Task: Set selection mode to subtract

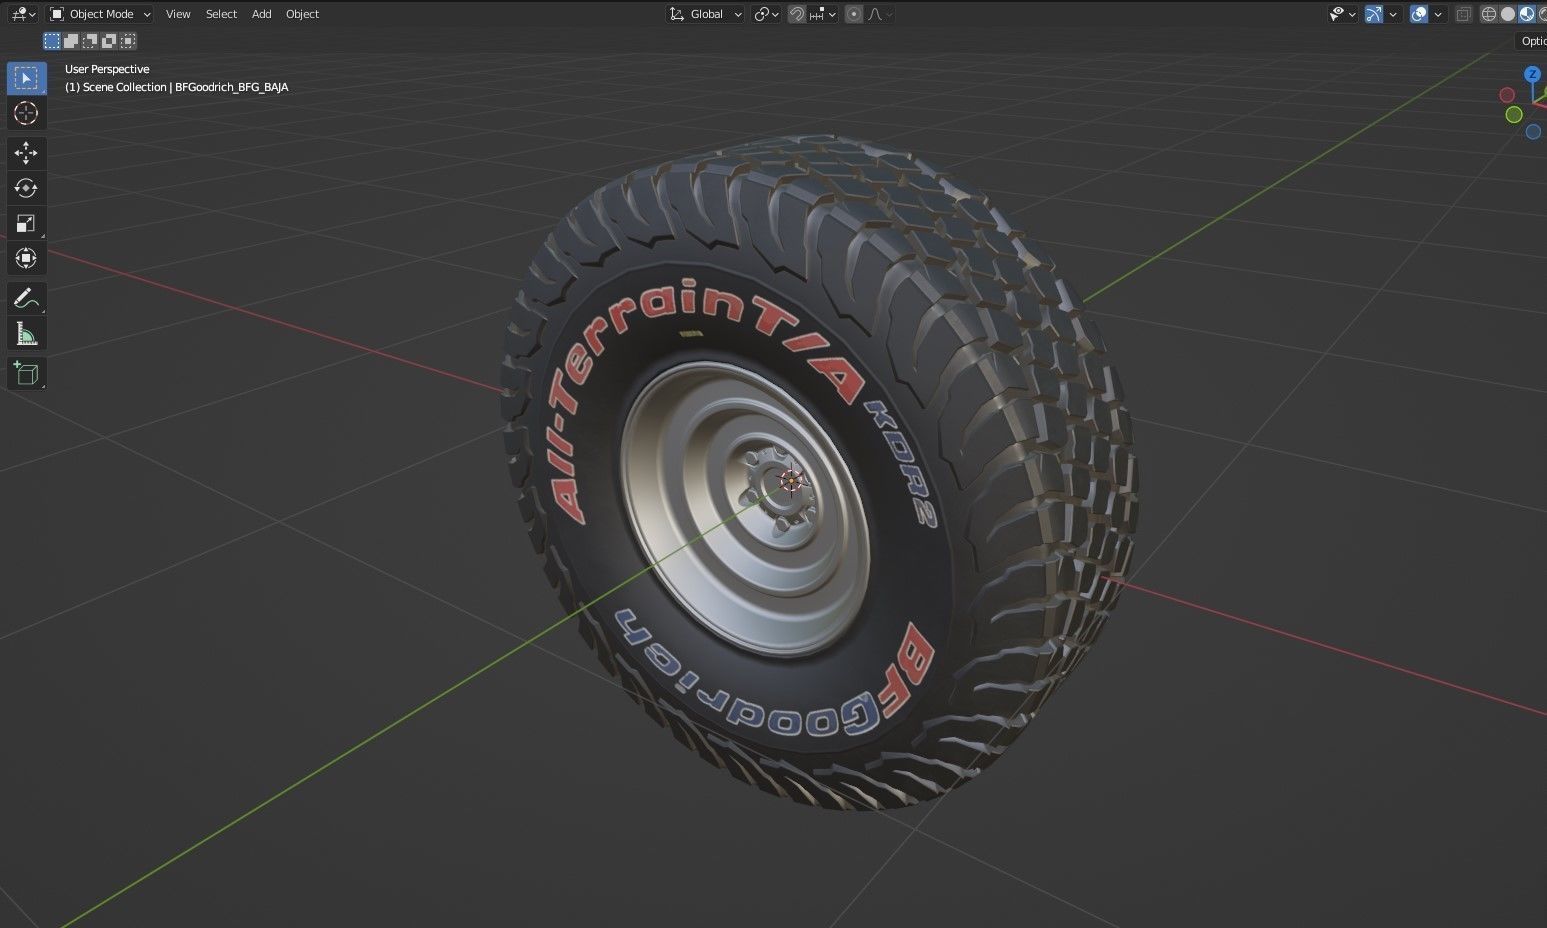Action: [90, 41]
